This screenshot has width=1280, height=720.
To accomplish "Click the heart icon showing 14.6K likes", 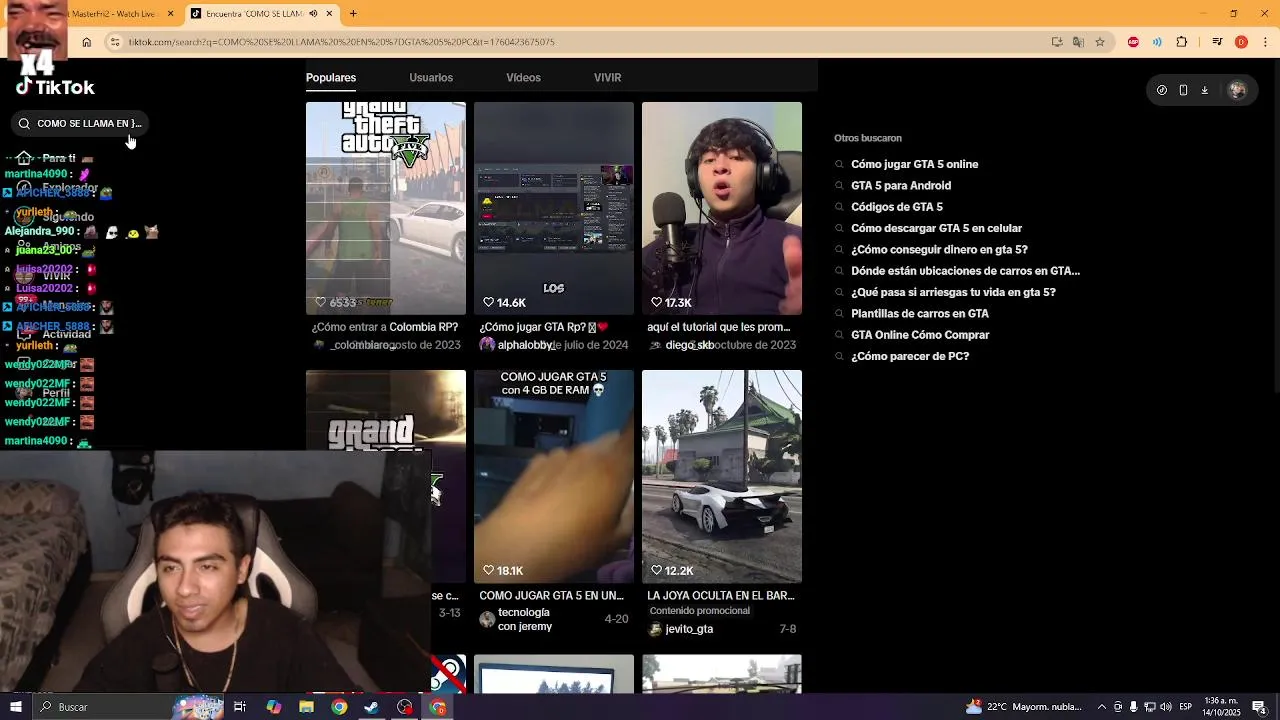I will tap(489, 302).
